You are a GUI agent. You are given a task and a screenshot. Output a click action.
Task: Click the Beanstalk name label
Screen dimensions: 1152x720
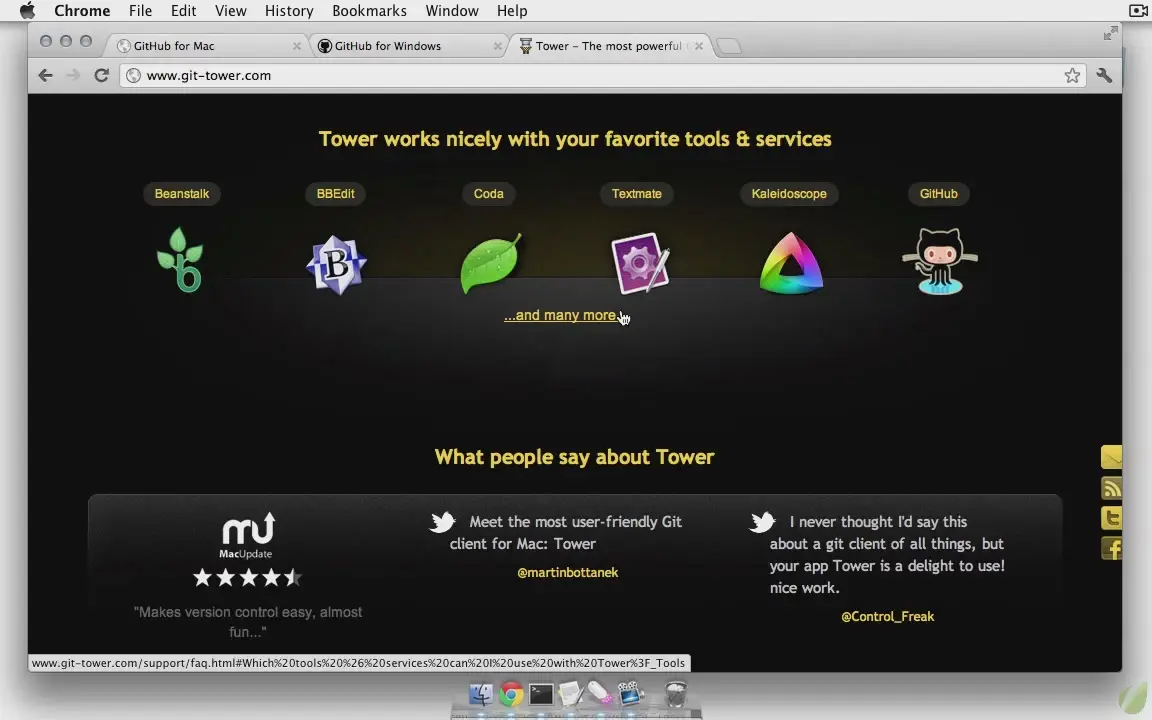click(x=181, y=194)
